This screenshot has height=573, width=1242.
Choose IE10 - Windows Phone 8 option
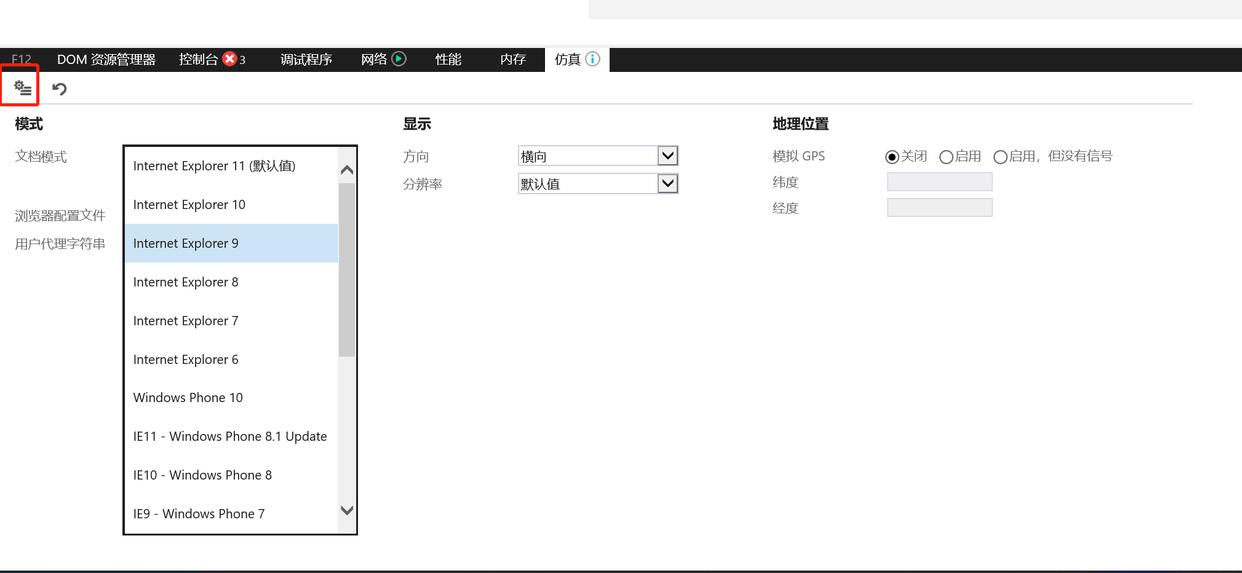pyautogui.click(x=231, y=475)
